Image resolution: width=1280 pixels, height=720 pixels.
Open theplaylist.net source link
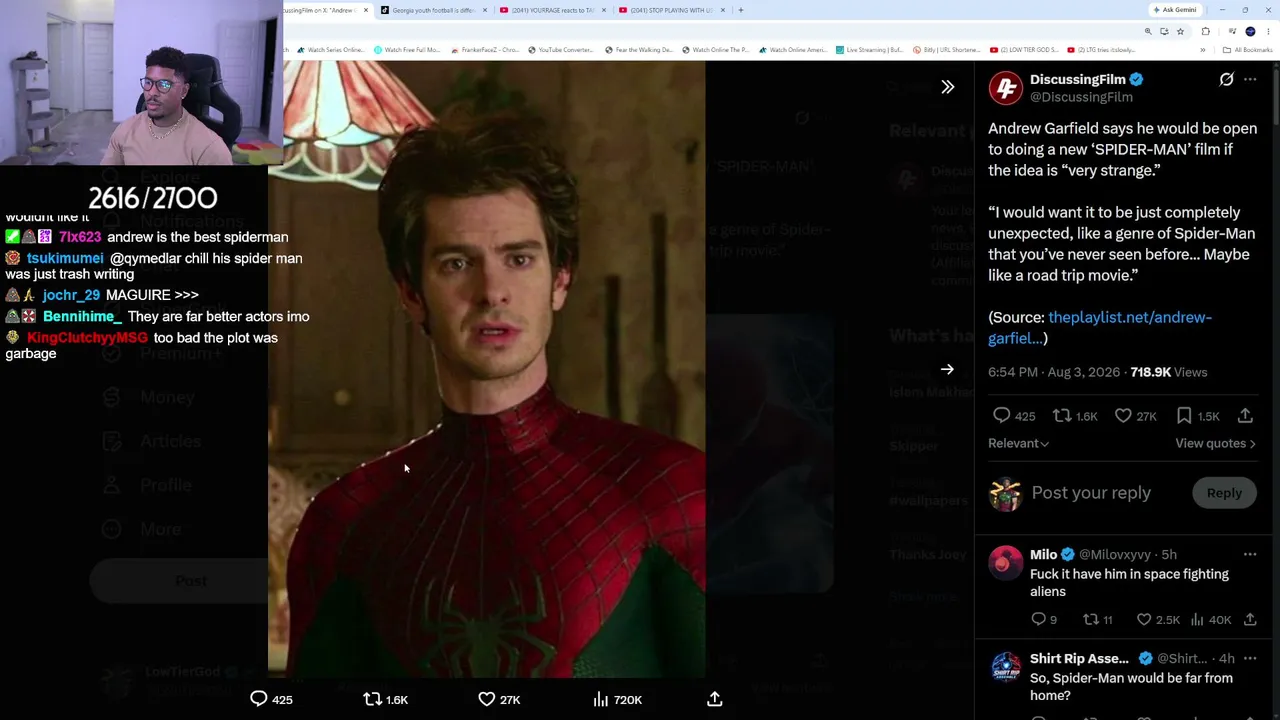point(1100,328)
